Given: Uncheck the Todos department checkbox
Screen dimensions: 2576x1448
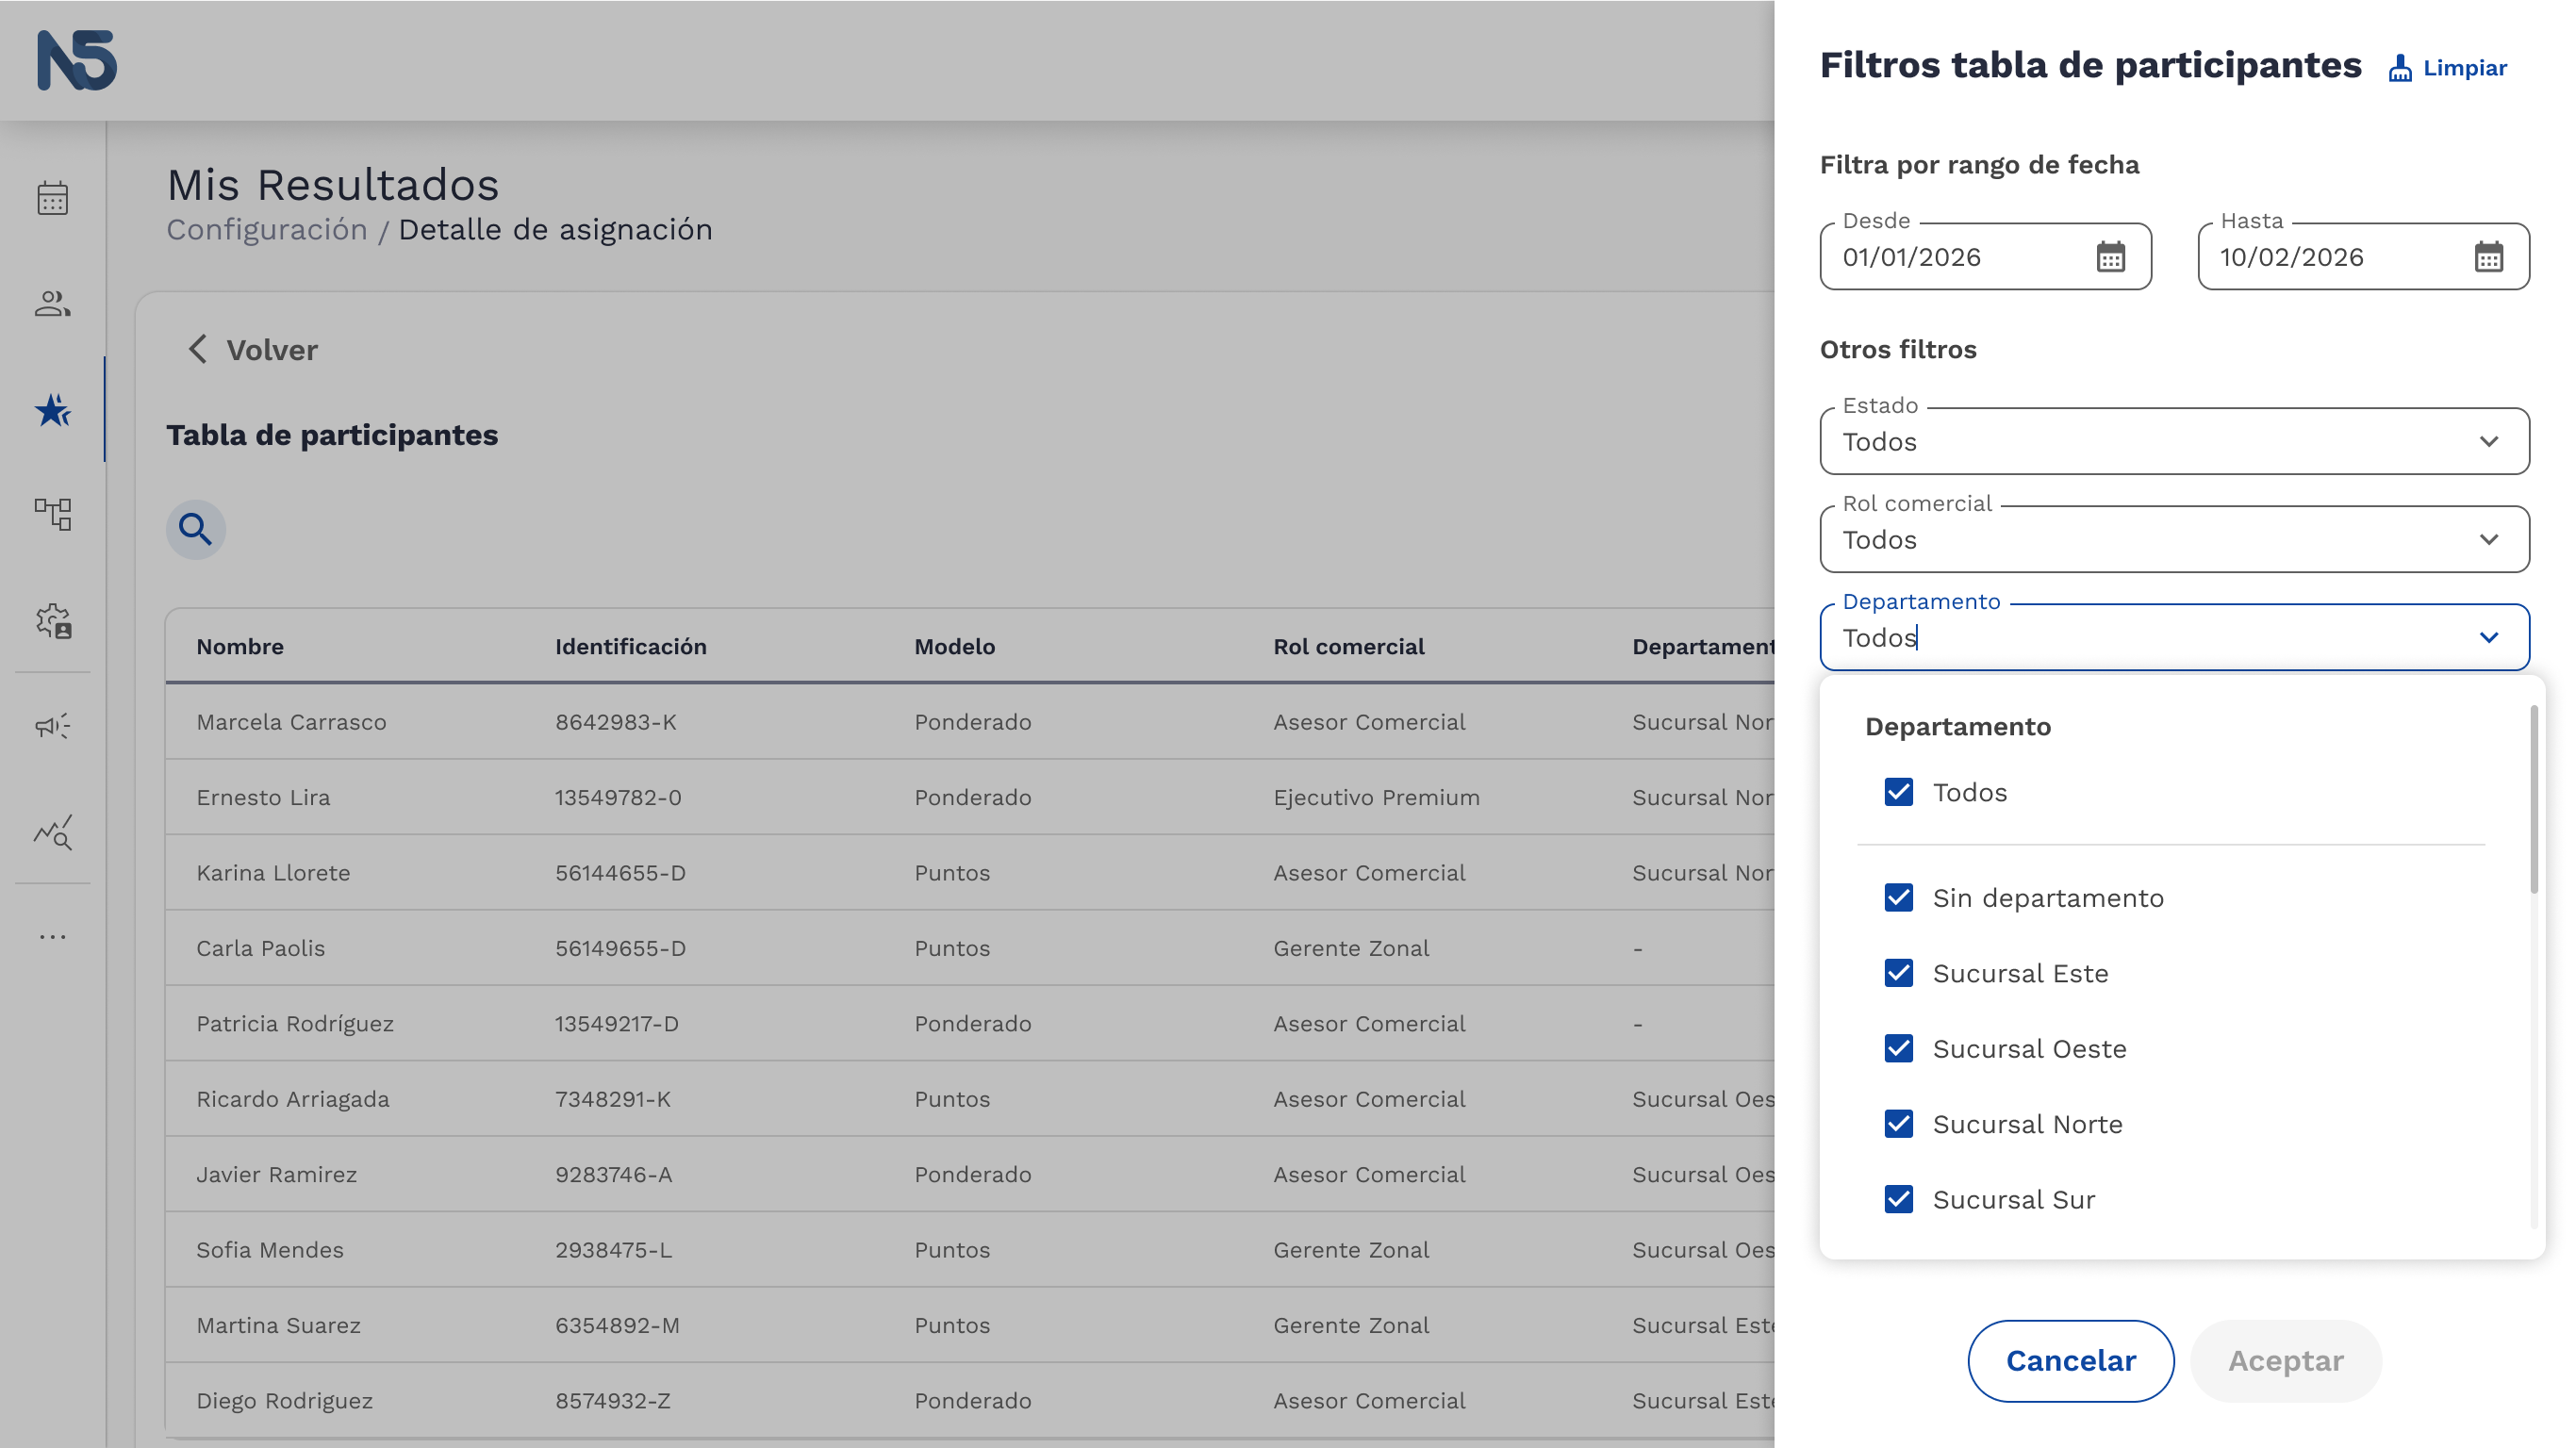Looking at the screenshot, I should (1898, 792).
